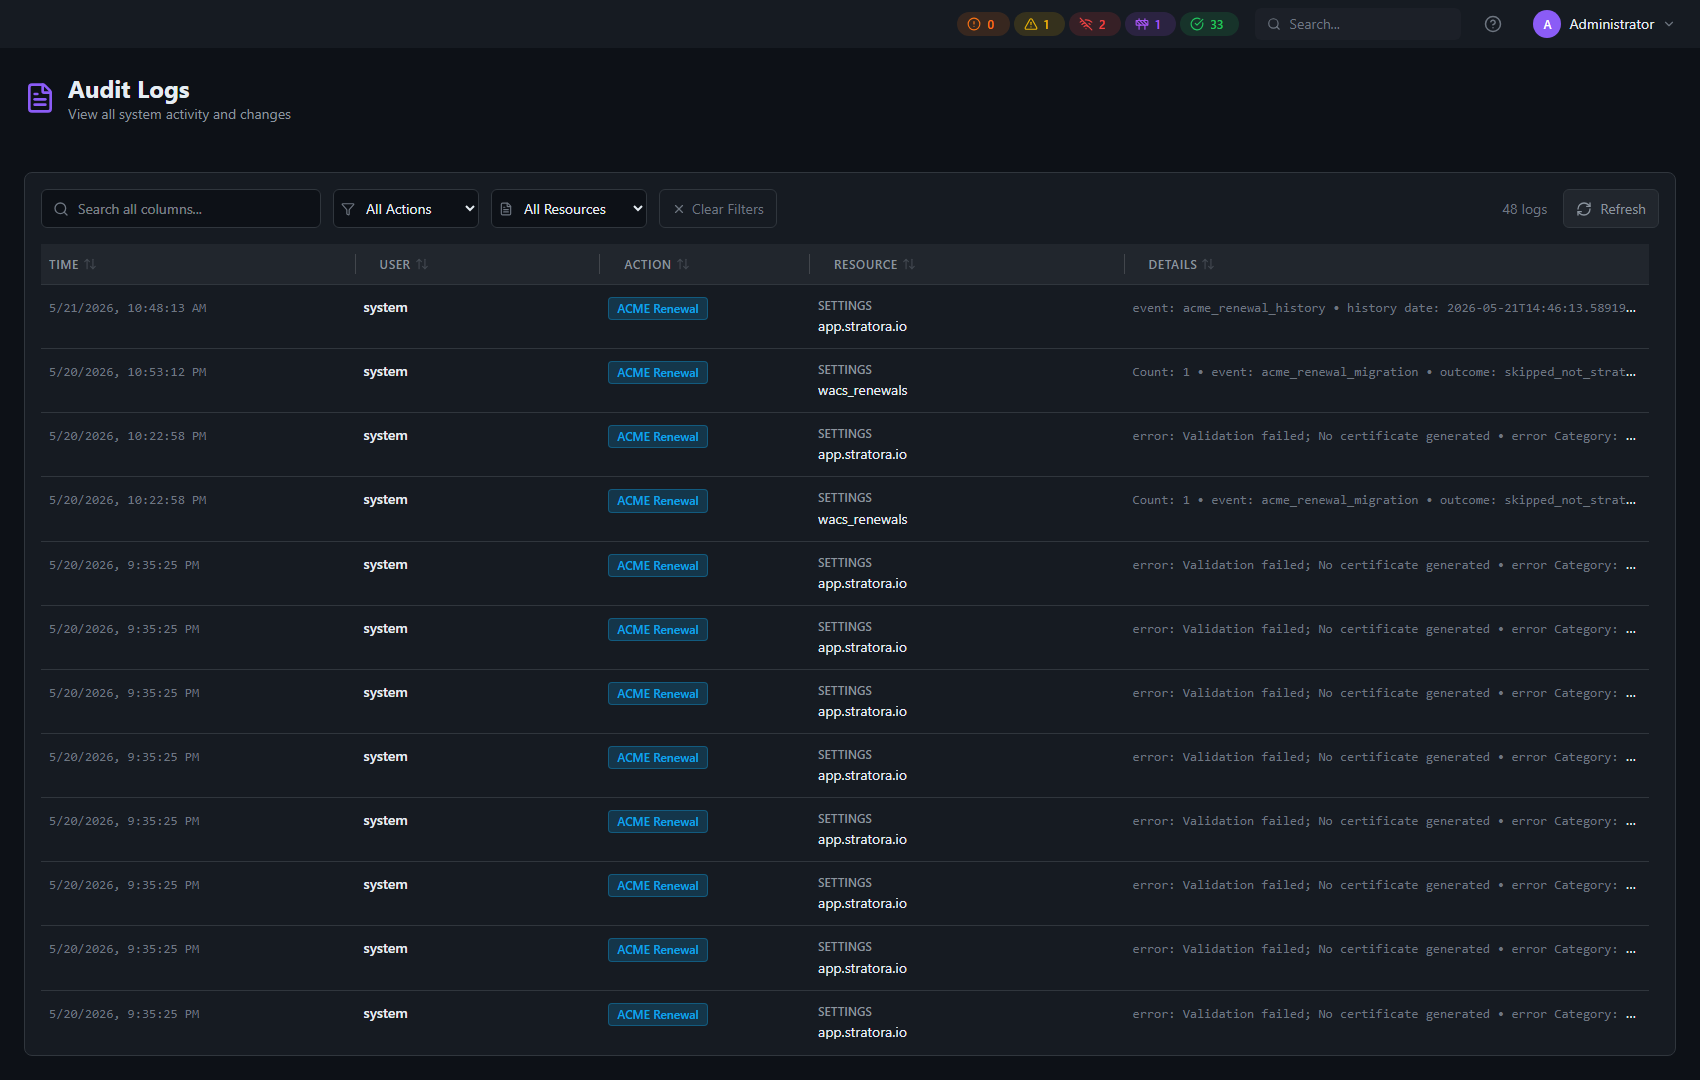
Task: Click the Administrator avatar icon
Action: pyautogui.click(x=1547, y=24)
